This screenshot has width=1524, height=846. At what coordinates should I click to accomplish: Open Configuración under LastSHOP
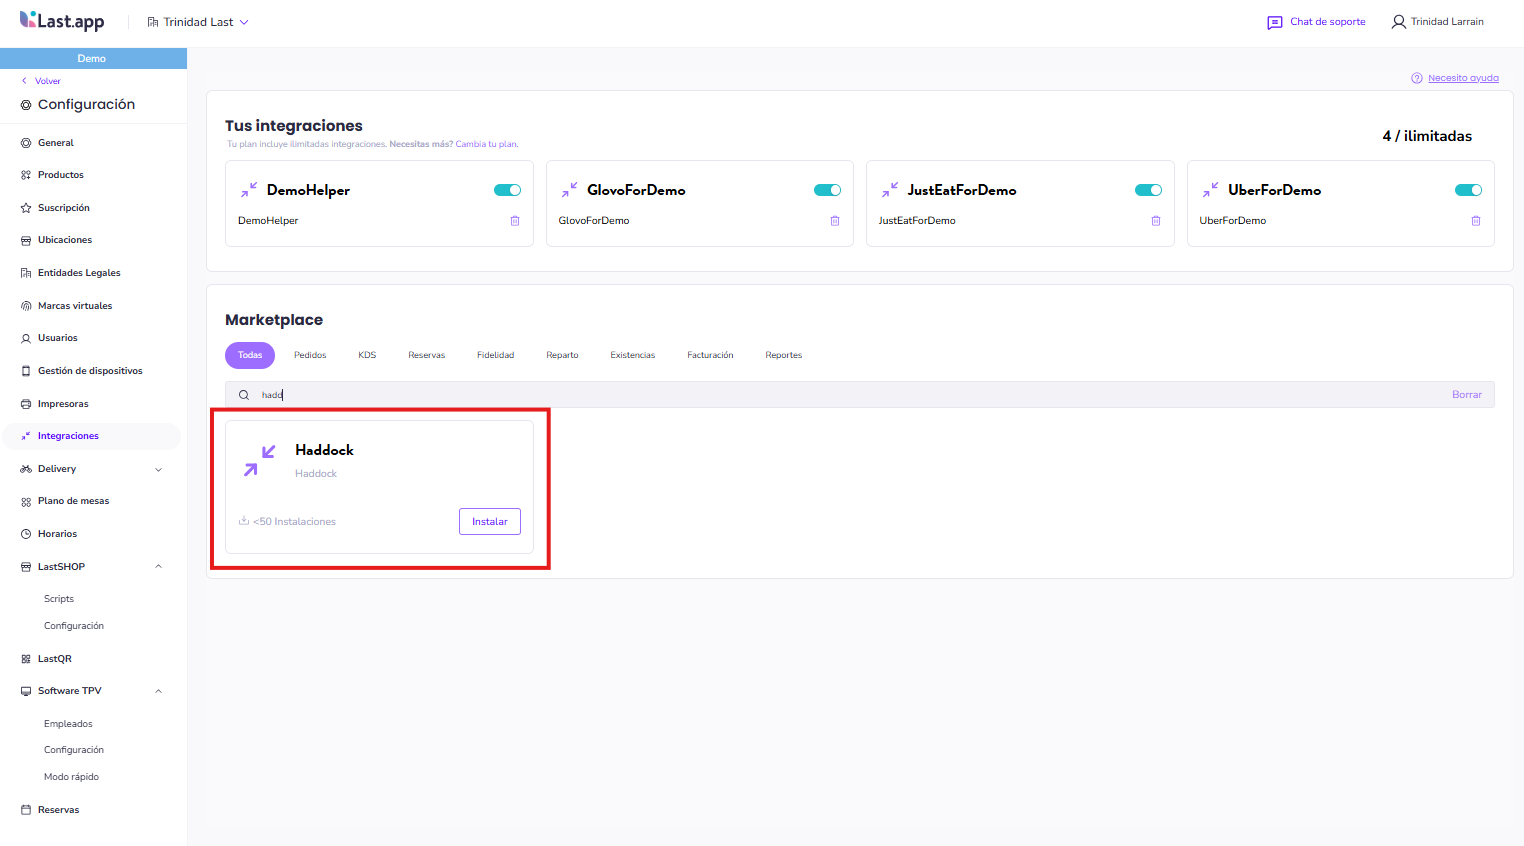74,626
